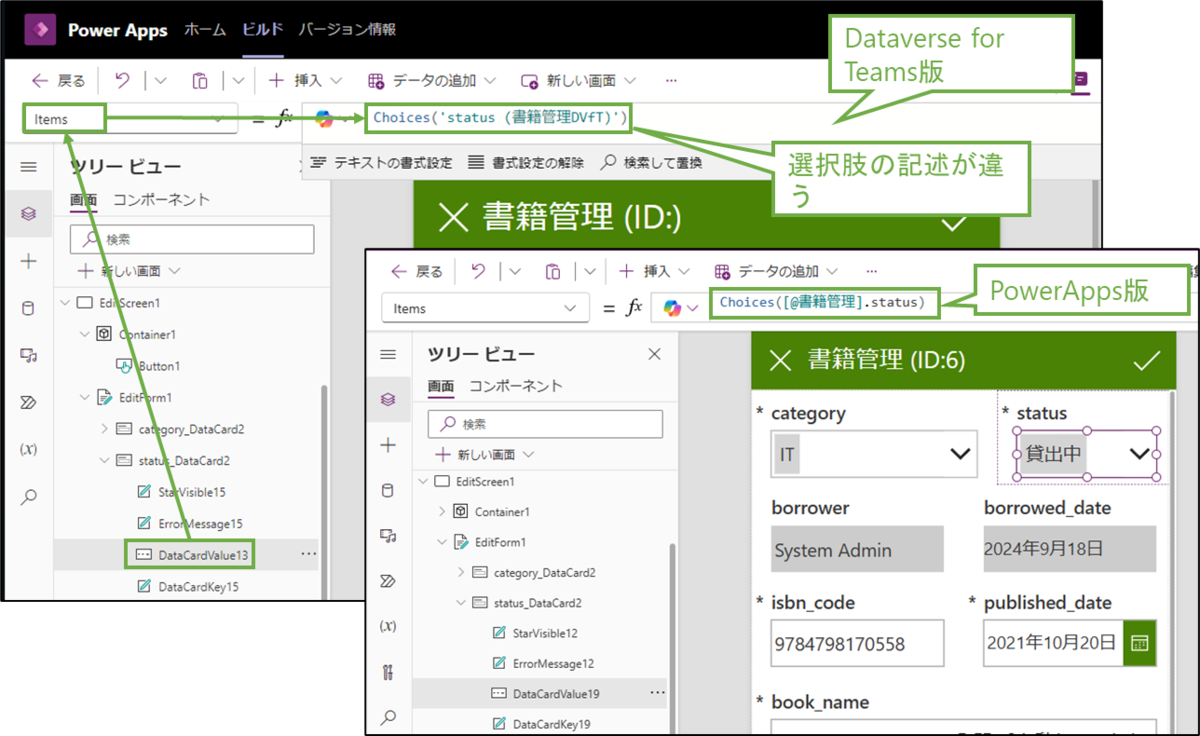Click the isbn_code field 9784798170558
The height and width of the screenshot is (736, 1200).
(857, 642)
